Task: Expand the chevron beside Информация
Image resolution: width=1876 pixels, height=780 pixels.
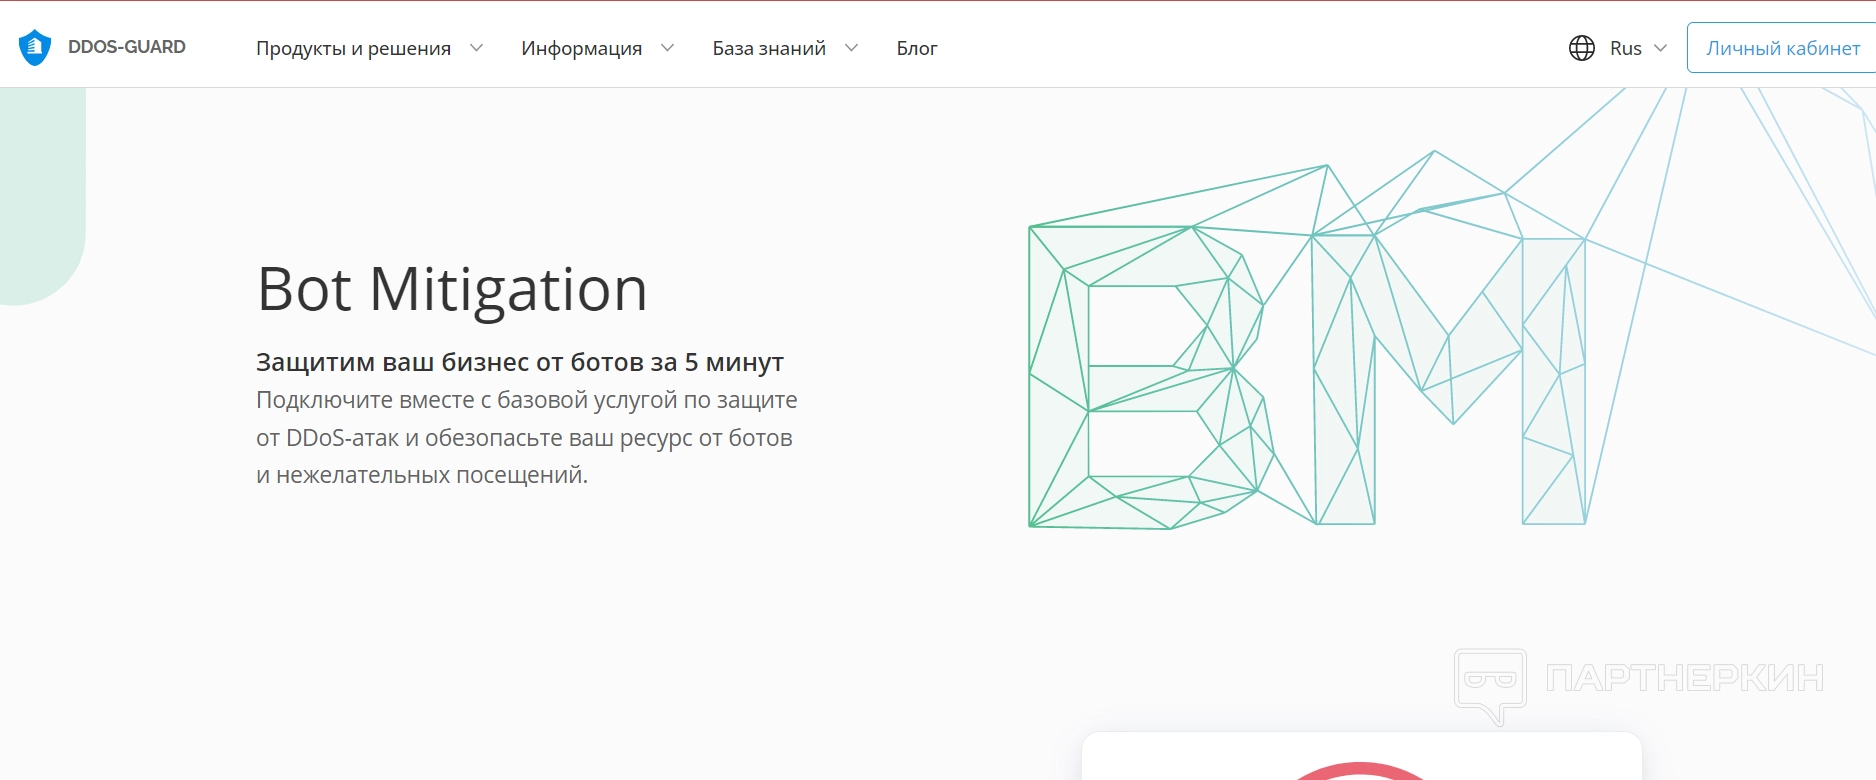Action: tap(667, 47)
